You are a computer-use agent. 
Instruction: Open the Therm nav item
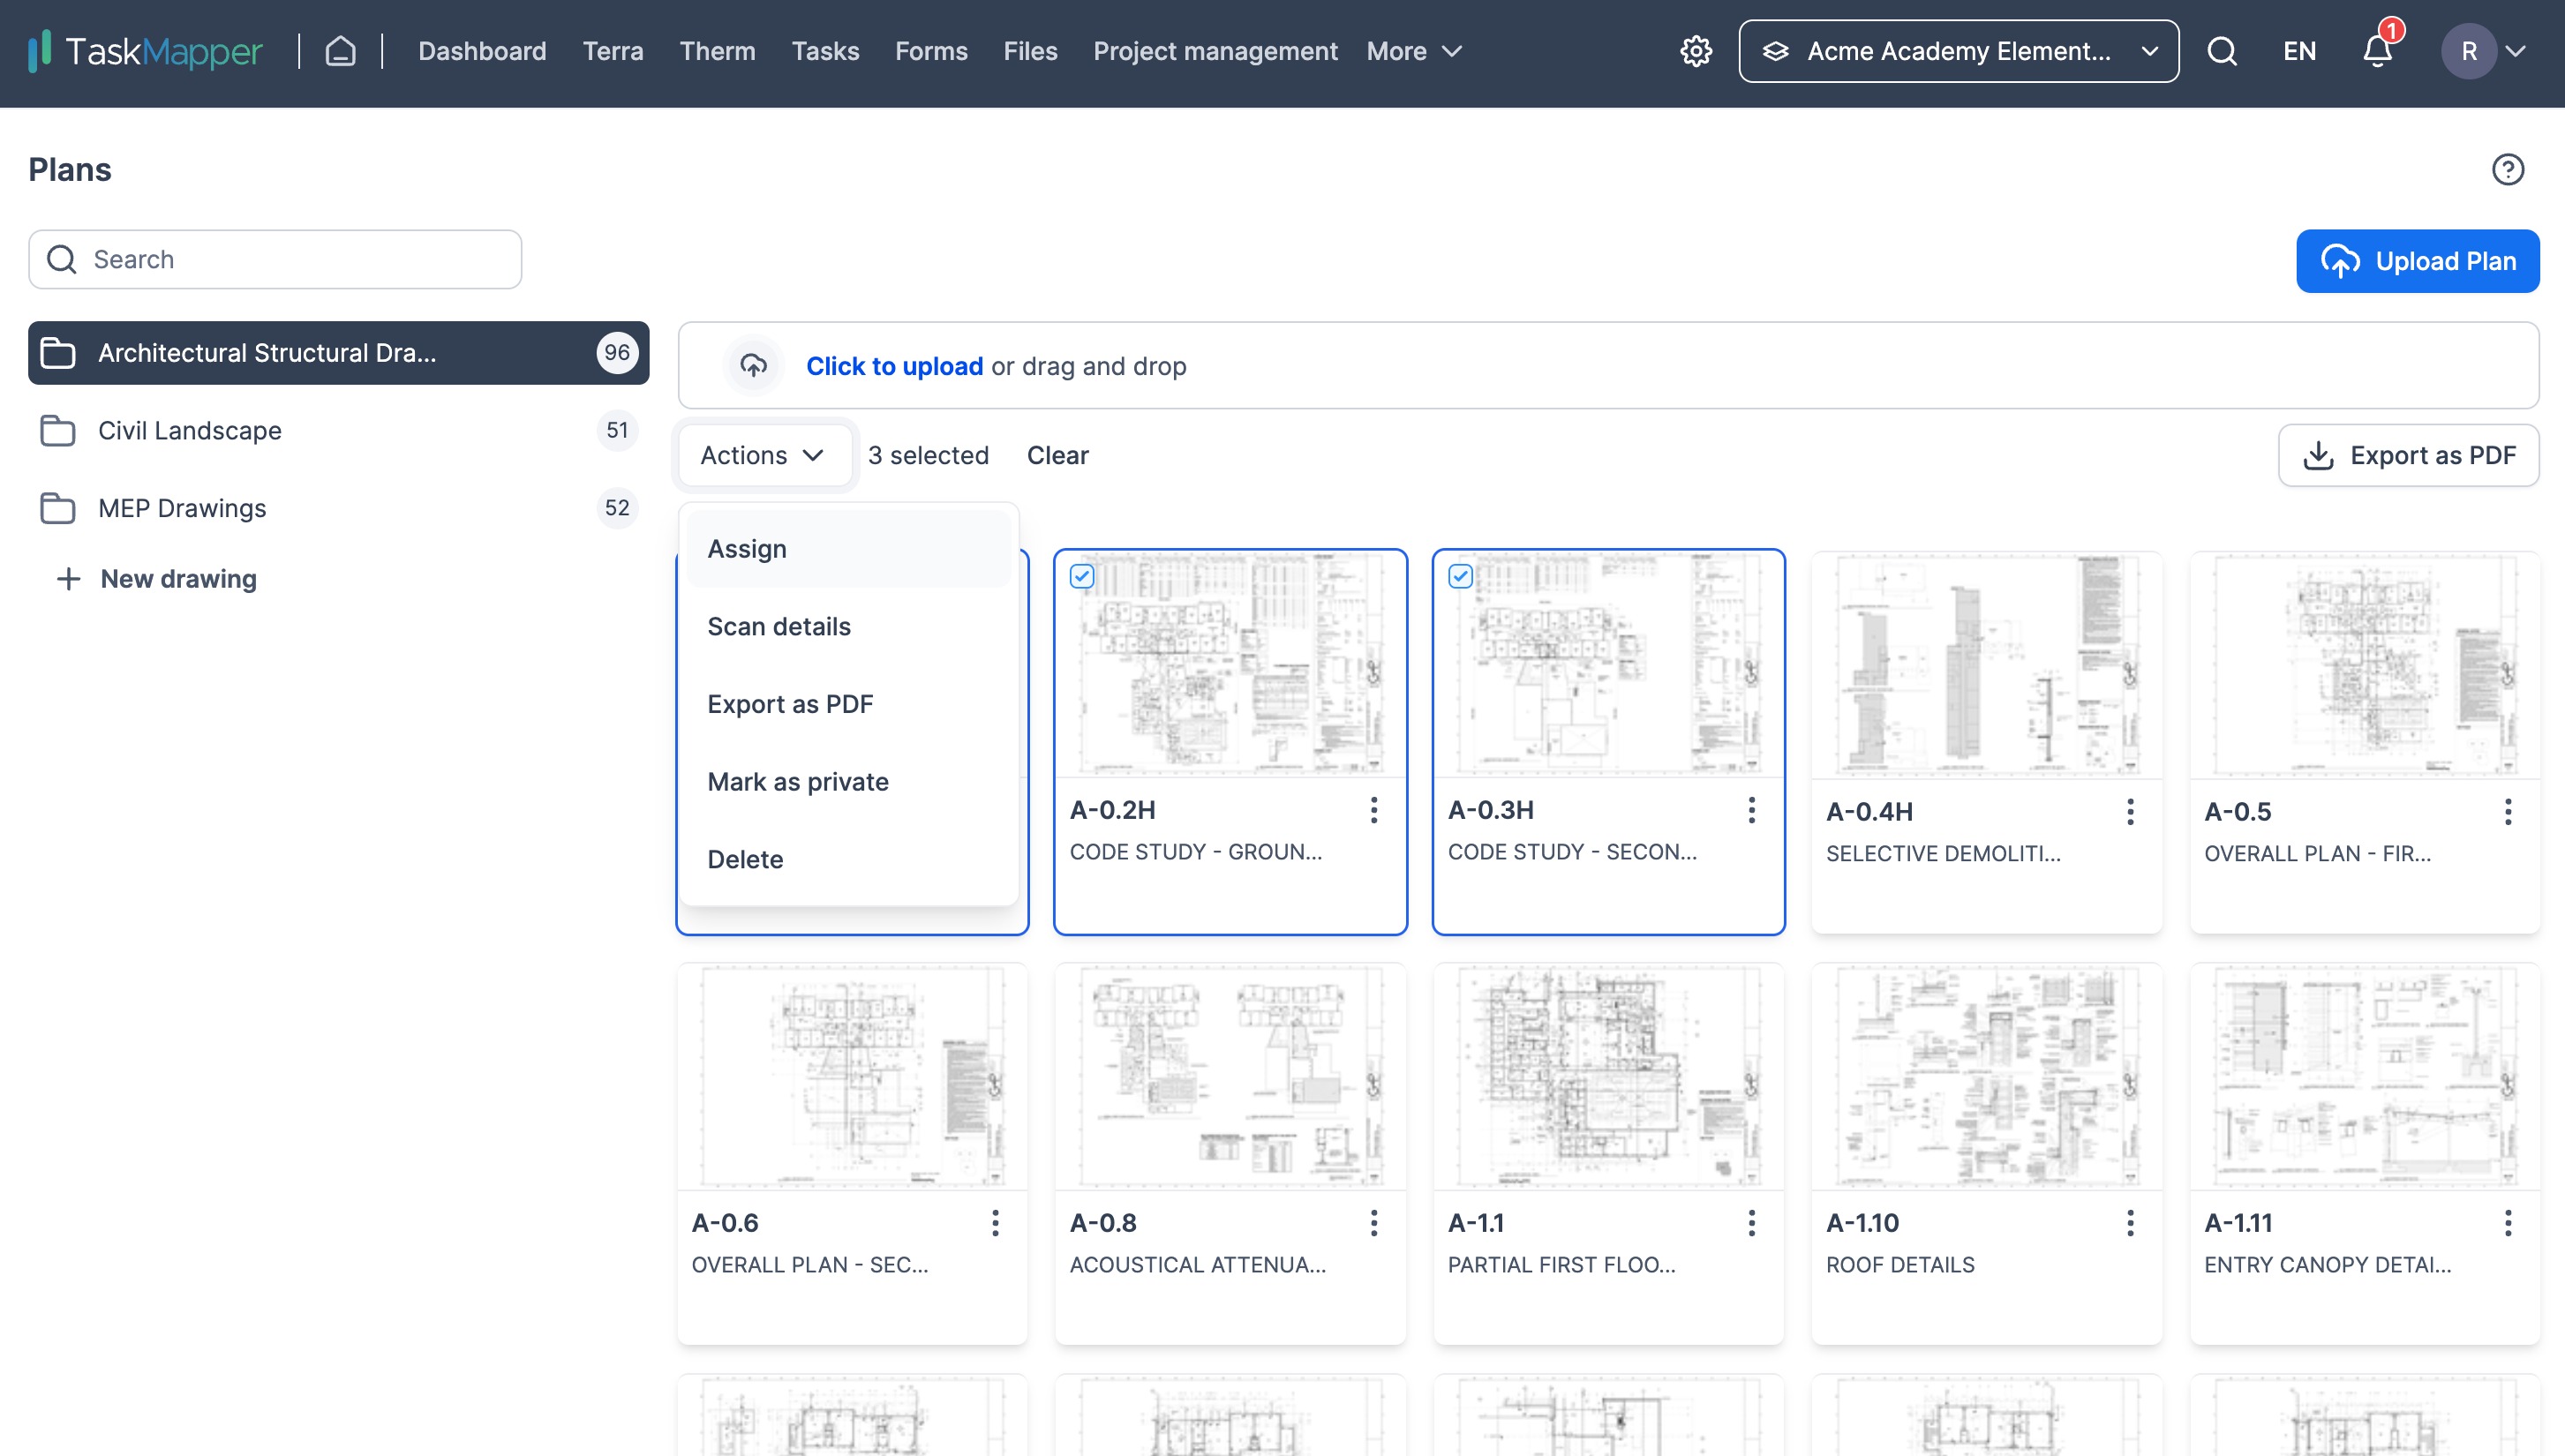[718, 51]
